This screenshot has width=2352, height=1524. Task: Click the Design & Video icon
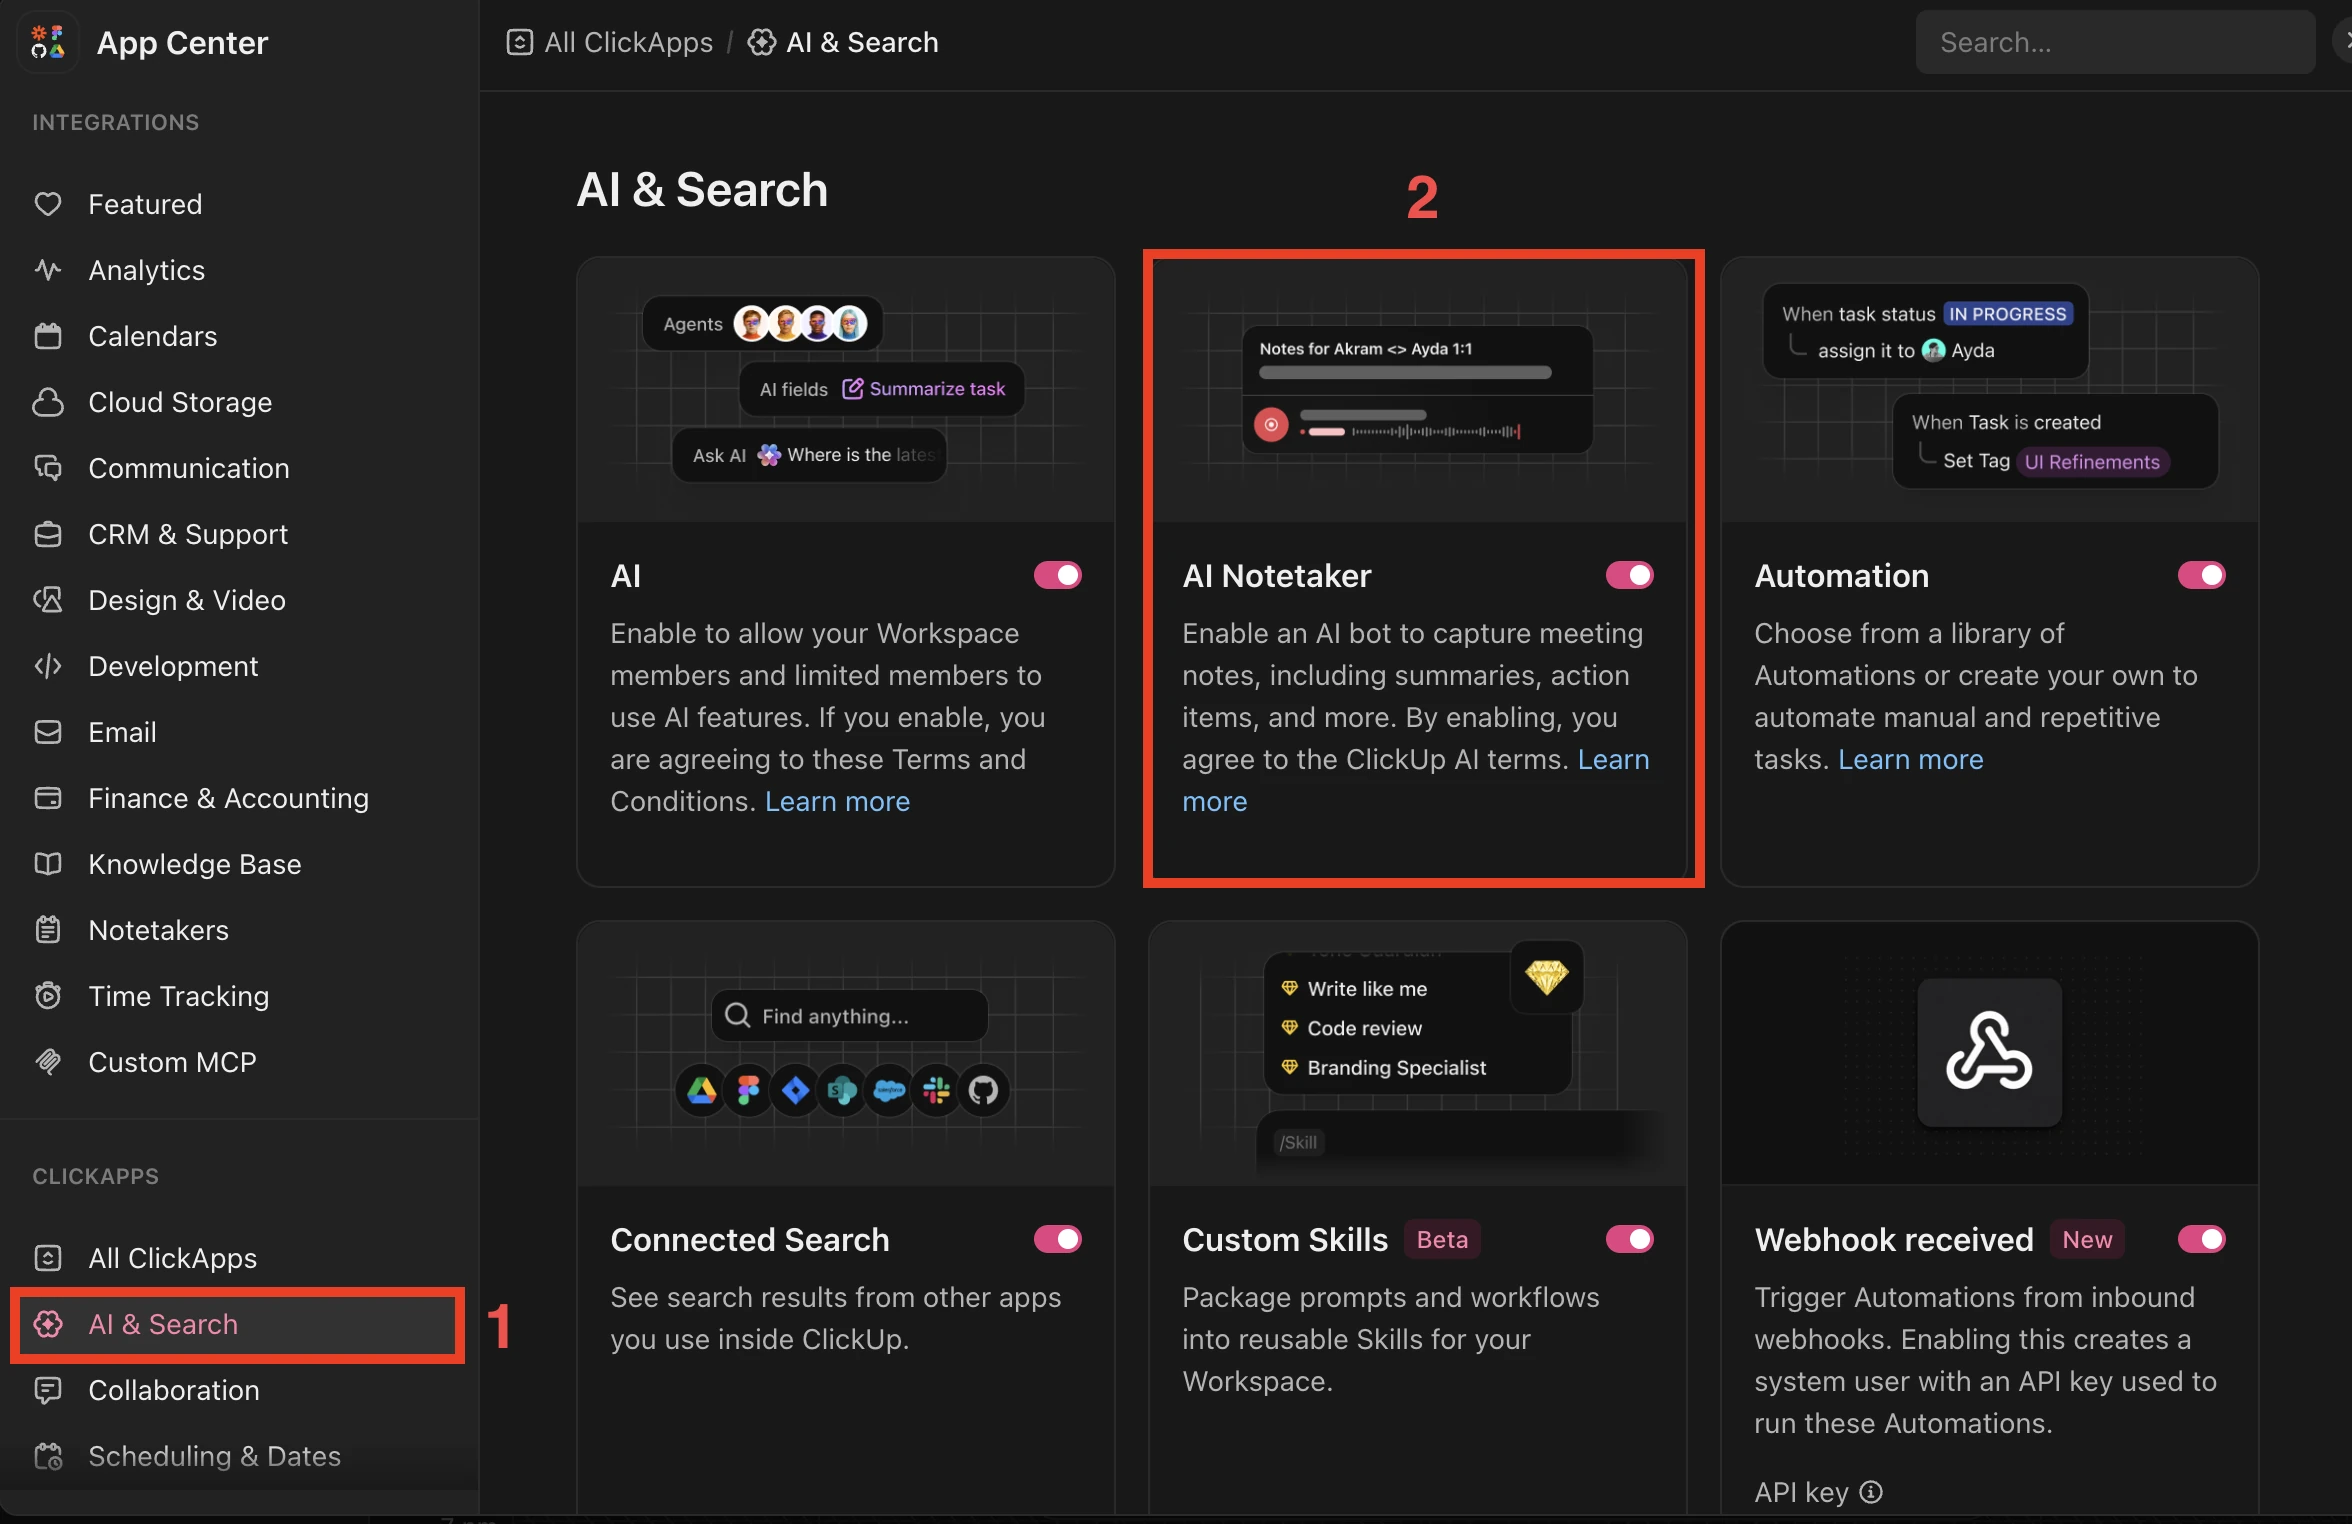pyautogui.click(x=48, y=600)
